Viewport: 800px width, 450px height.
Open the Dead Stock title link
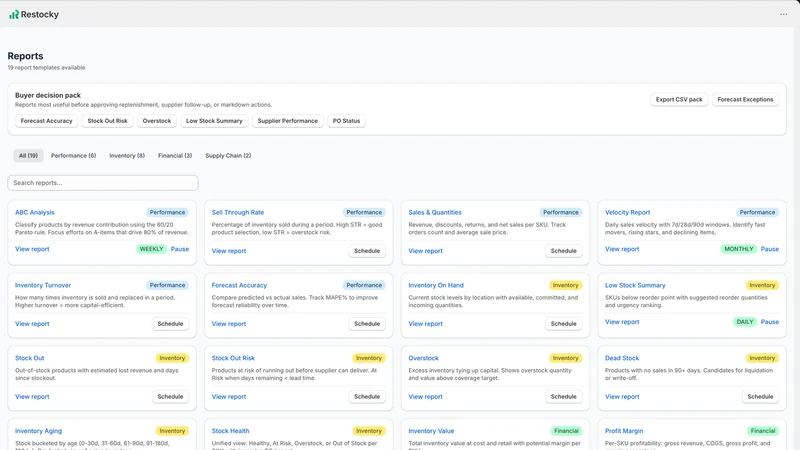click(622, 358)
